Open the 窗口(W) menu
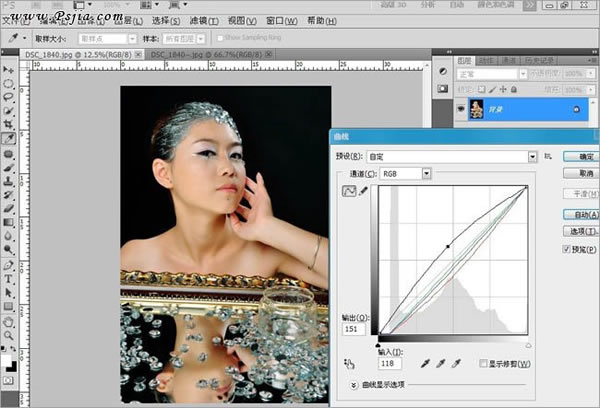Image resolution: width=600 pixels, height=408 pixels. [x=282, y=21]
